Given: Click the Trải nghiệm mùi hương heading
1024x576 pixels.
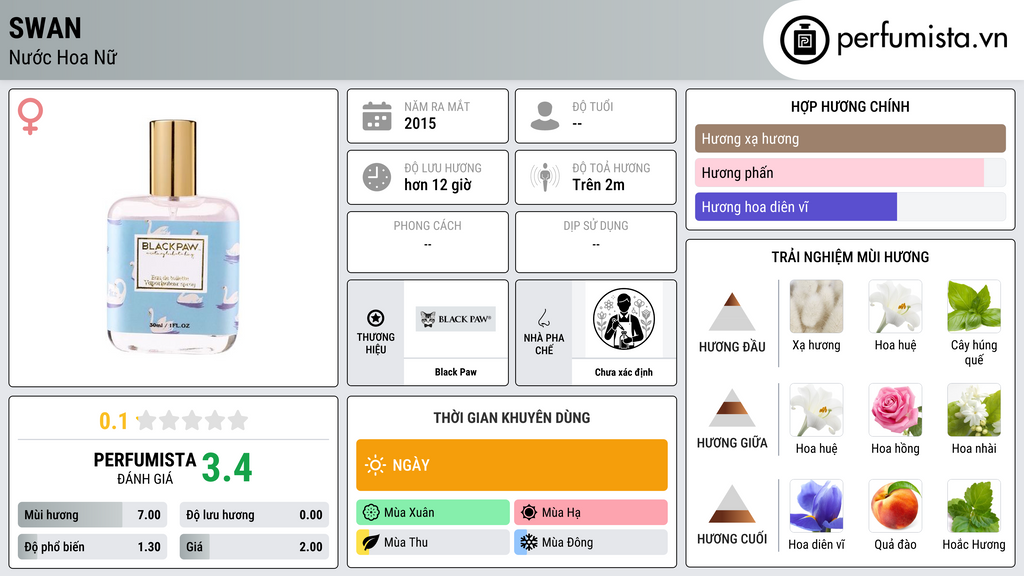Looking at the screenshot, I should coord(850,257).
